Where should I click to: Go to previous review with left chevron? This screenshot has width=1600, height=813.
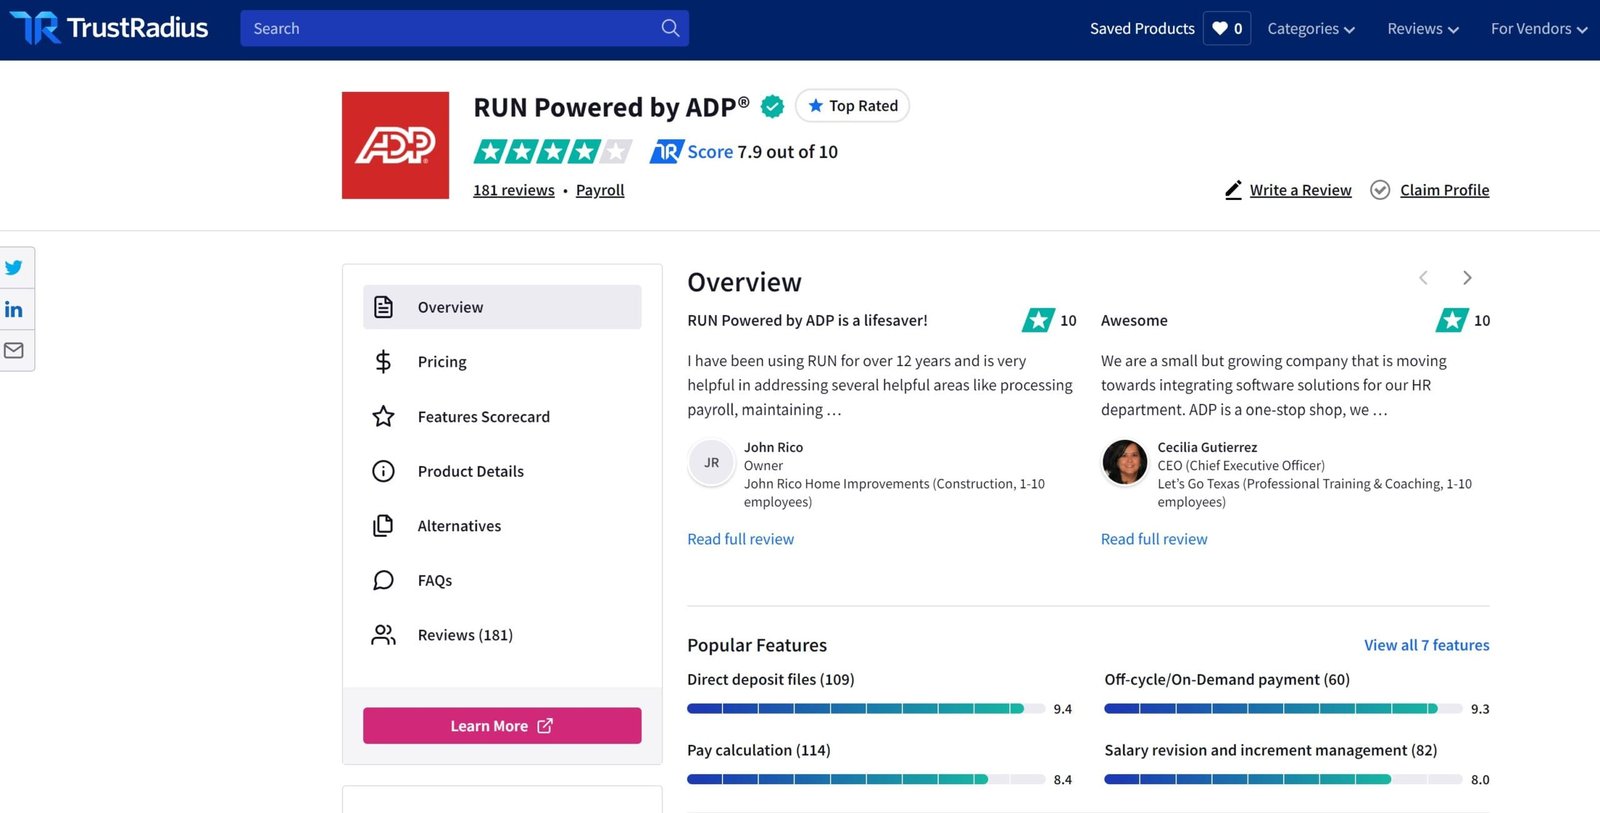pyautogui.click(x=1423, y=278)
